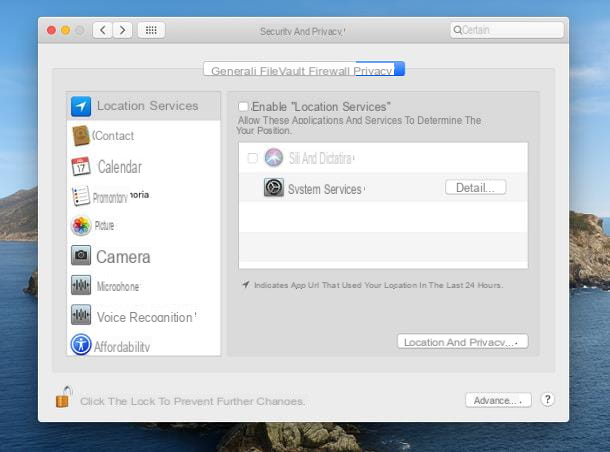Open help with the question mark button
The height and width of the screenshot is (452, 610).
(x=547, y=399)
